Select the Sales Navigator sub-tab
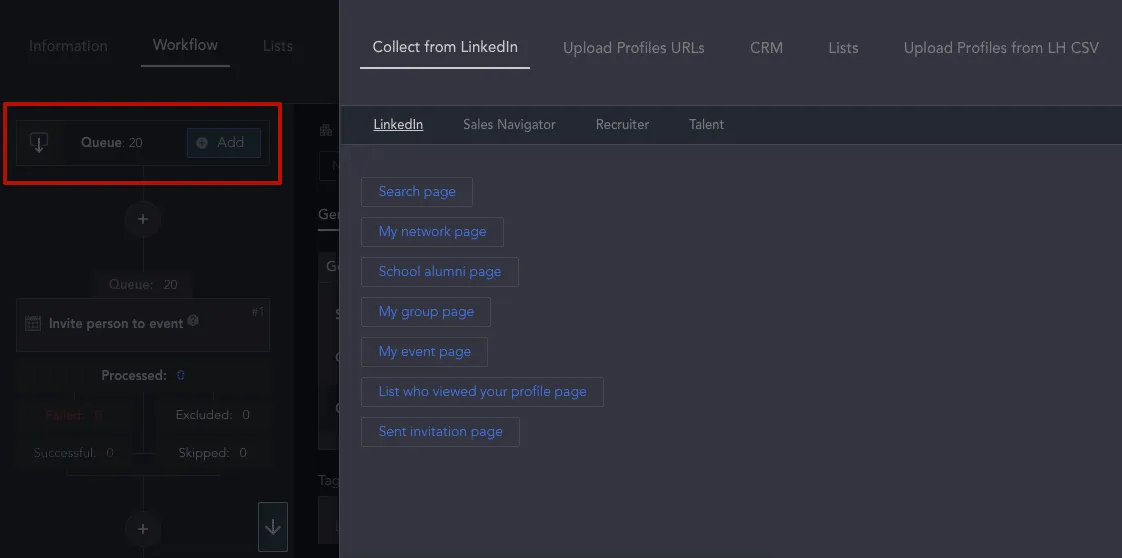Viewport: 1122px width, 558px height. pos(509,124)
